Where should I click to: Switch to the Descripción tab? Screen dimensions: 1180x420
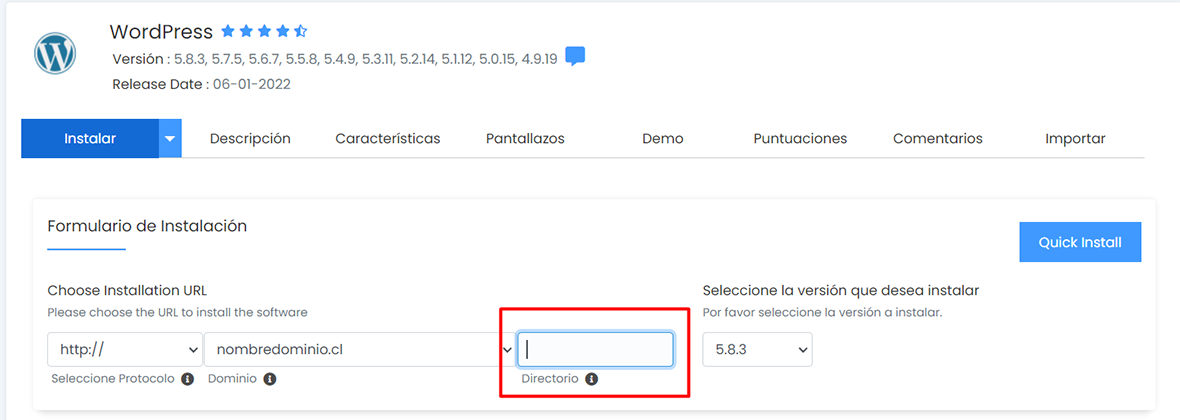(x=250, y=138)
